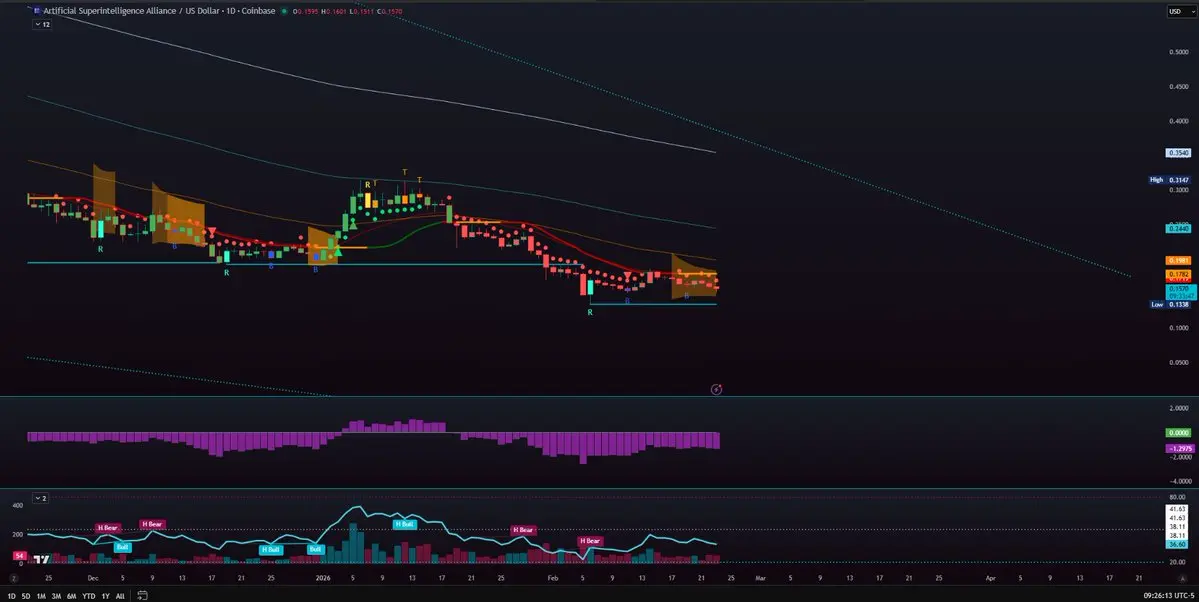The image size is (1199, 602).
Task: Click the 0.4000 level on the price axis
Action: point(1178,121)
